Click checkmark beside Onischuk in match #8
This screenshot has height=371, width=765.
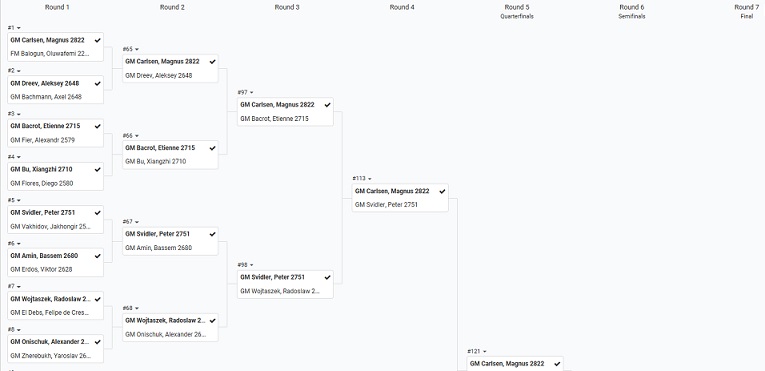point(98,342)
